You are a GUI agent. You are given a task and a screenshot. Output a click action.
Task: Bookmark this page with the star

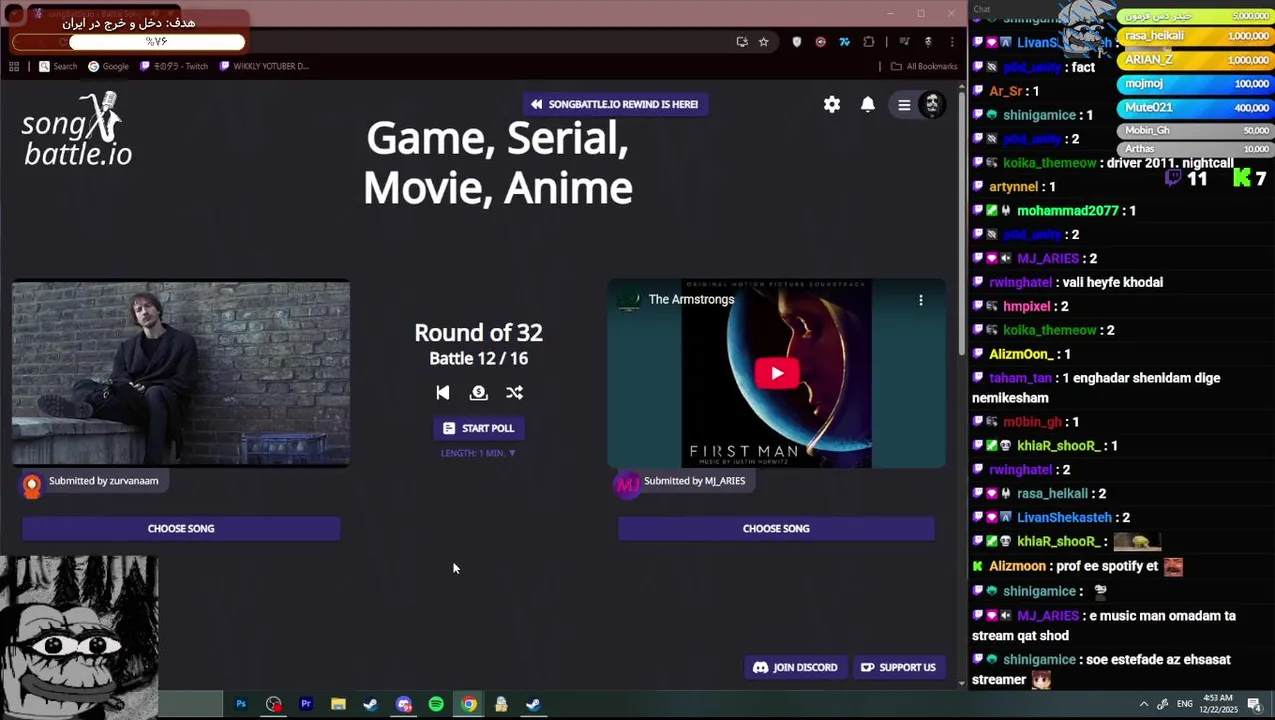(764, 42)
